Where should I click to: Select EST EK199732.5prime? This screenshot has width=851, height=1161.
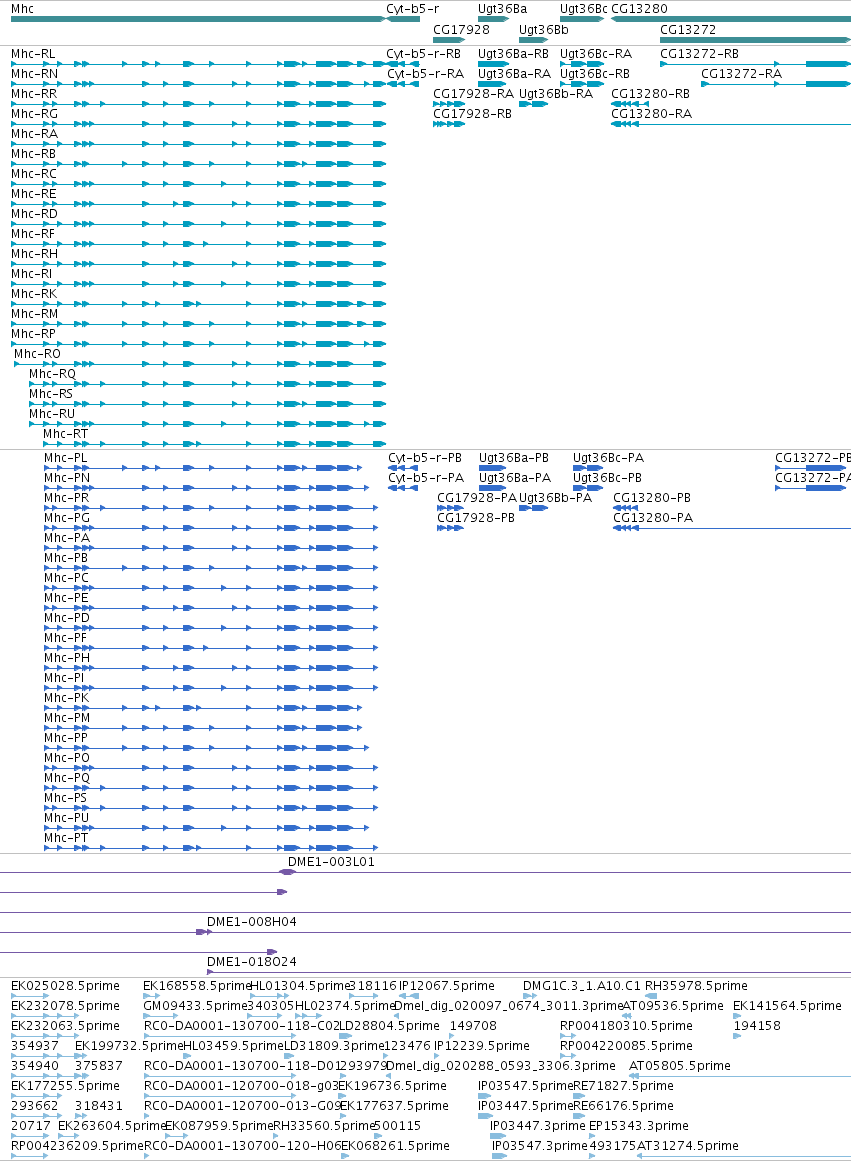(x=129, y=1046)
